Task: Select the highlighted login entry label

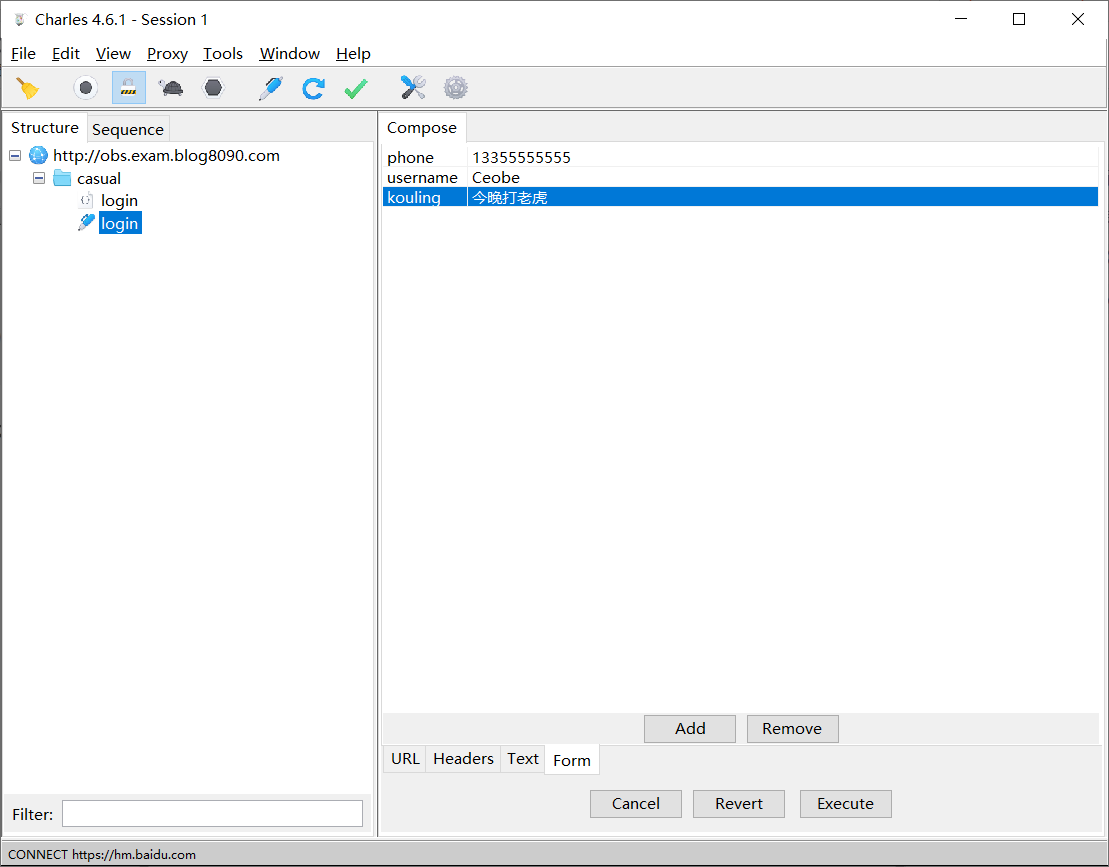Action: click(x=120, y=223)
